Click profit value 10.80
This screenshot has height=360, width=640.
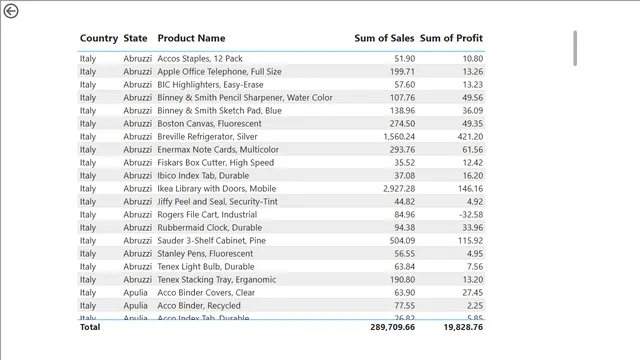point(473,58)
